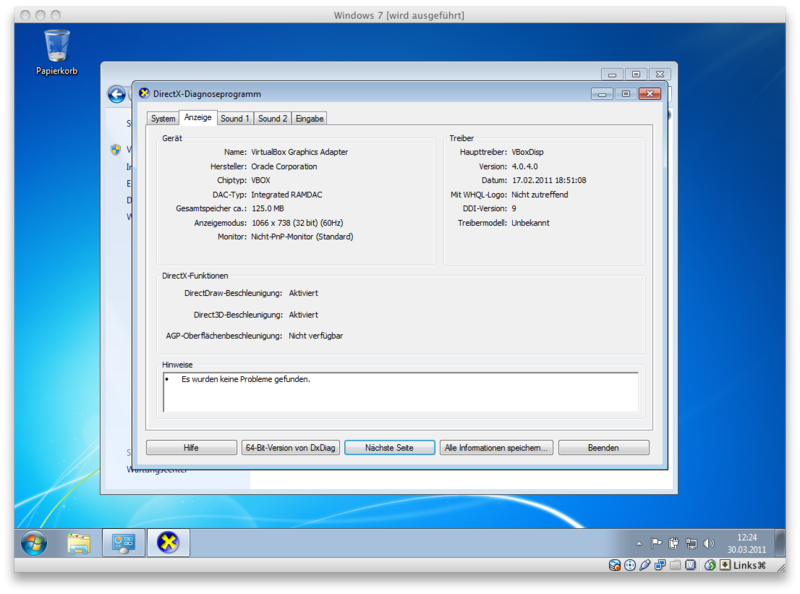The width and height of the screenshot is (800, 594).
Task: Click the version value '4.0.4.0'
Action: [x=524, y=166]
